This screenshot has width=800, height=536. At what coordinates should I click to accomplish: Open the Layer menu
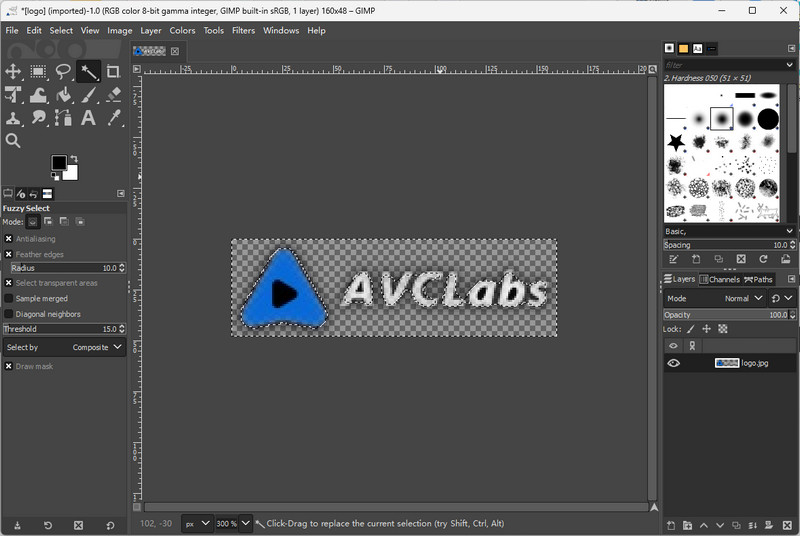pos(151,31)
